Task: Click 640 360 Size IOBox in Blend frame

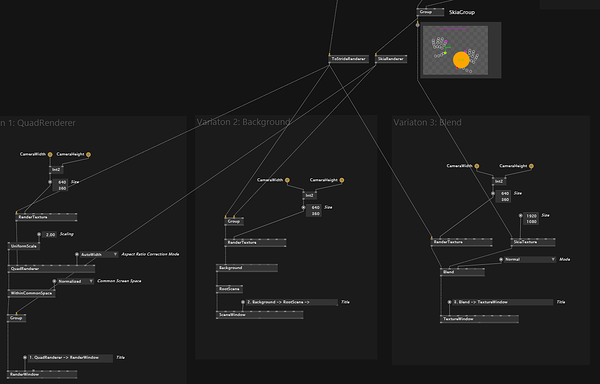Action: 504,197
